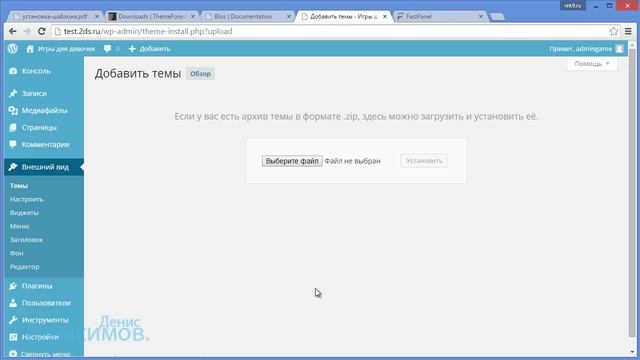The width and height of the screenshot is (640, 360).
Task: Click the browser forward arrow
Action: point(27,31)
